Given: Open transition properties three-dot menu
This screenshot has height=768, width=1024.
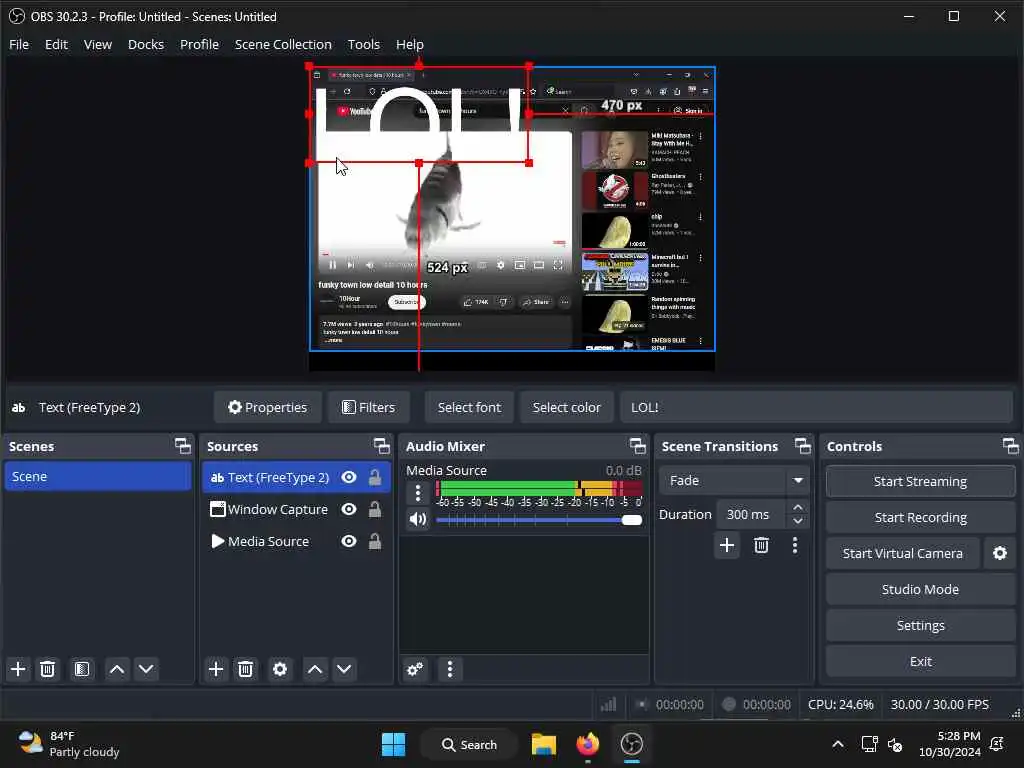Looking at the screenshot, I should click(795, 545).
